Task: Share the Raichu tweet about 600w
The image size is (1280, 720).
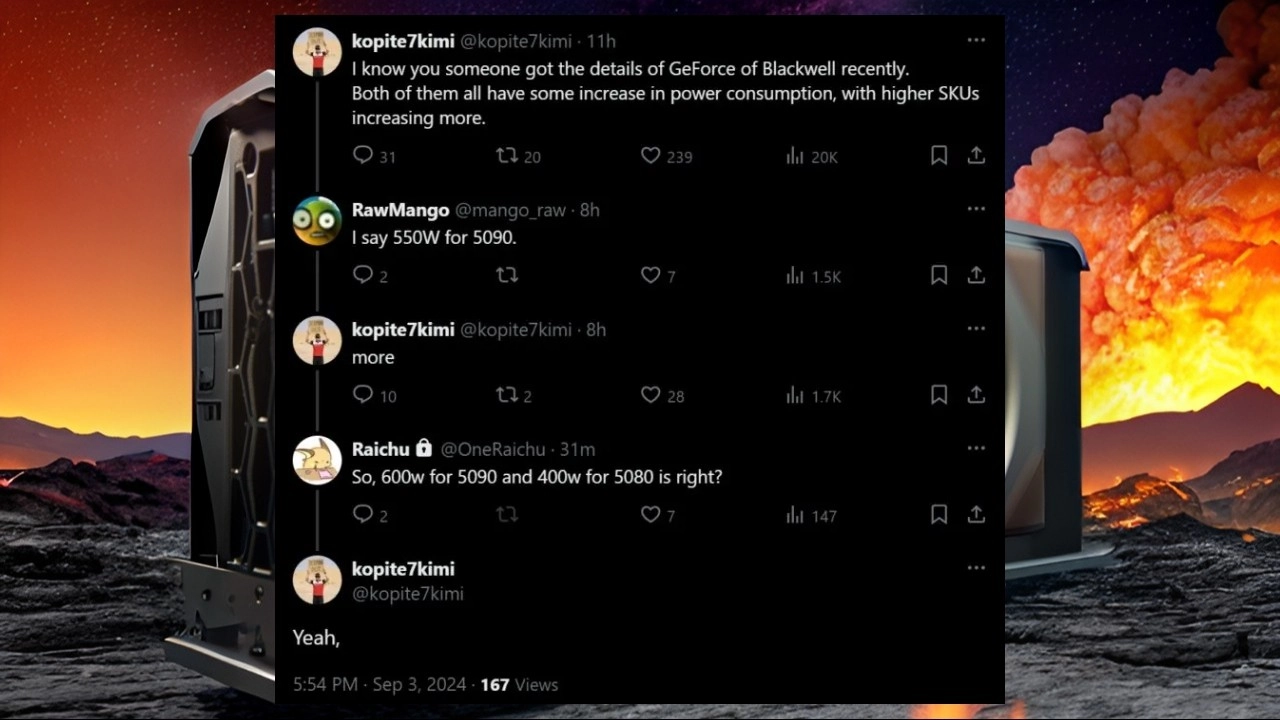Action: pos(976,514)
